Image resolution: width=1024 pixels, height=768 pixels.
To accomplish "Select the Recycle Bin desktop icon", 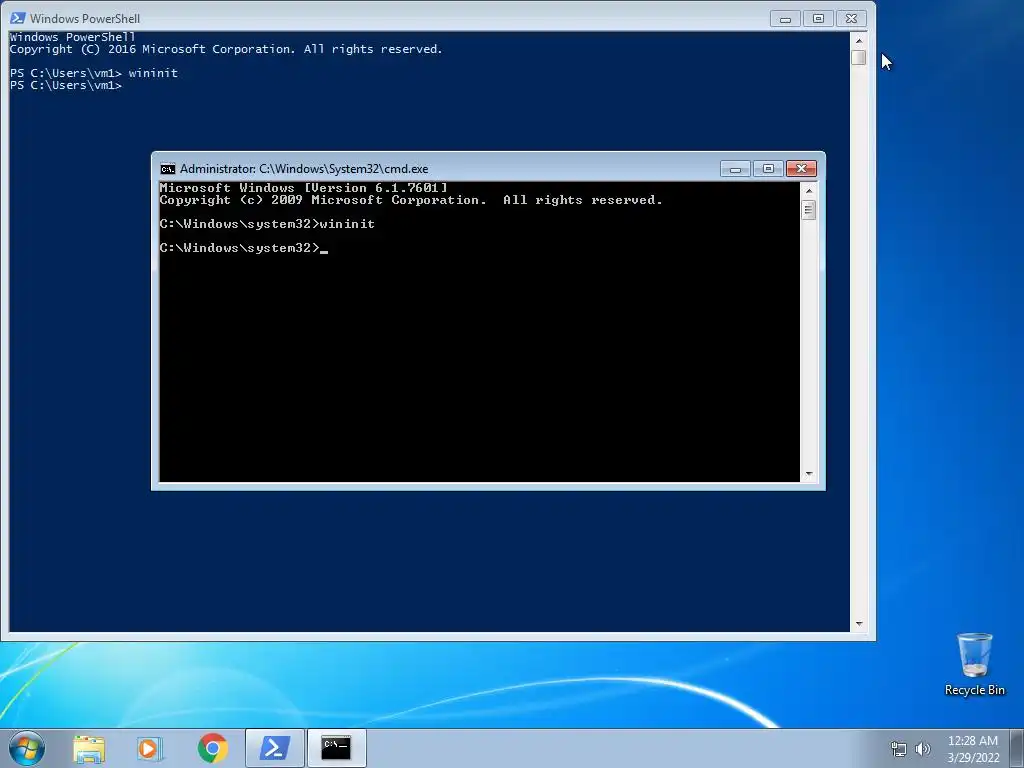I will coord(974,664).
